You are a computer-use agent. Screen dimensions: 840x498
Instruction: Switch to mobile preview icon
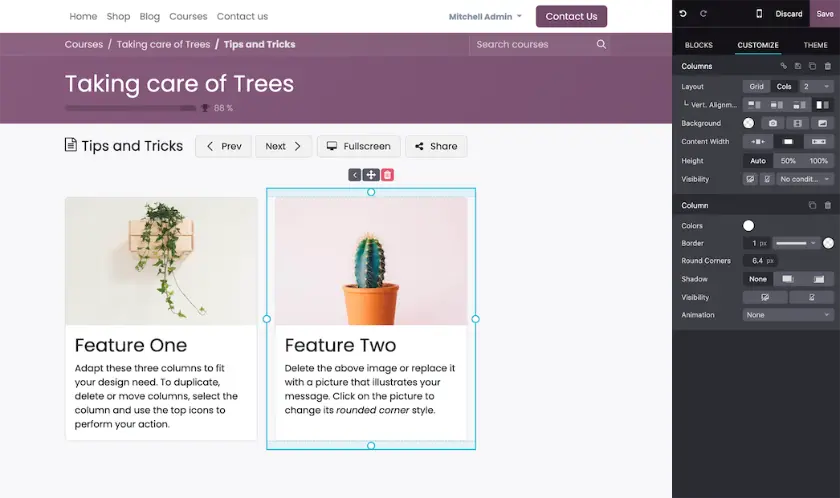tap(759, 14)
